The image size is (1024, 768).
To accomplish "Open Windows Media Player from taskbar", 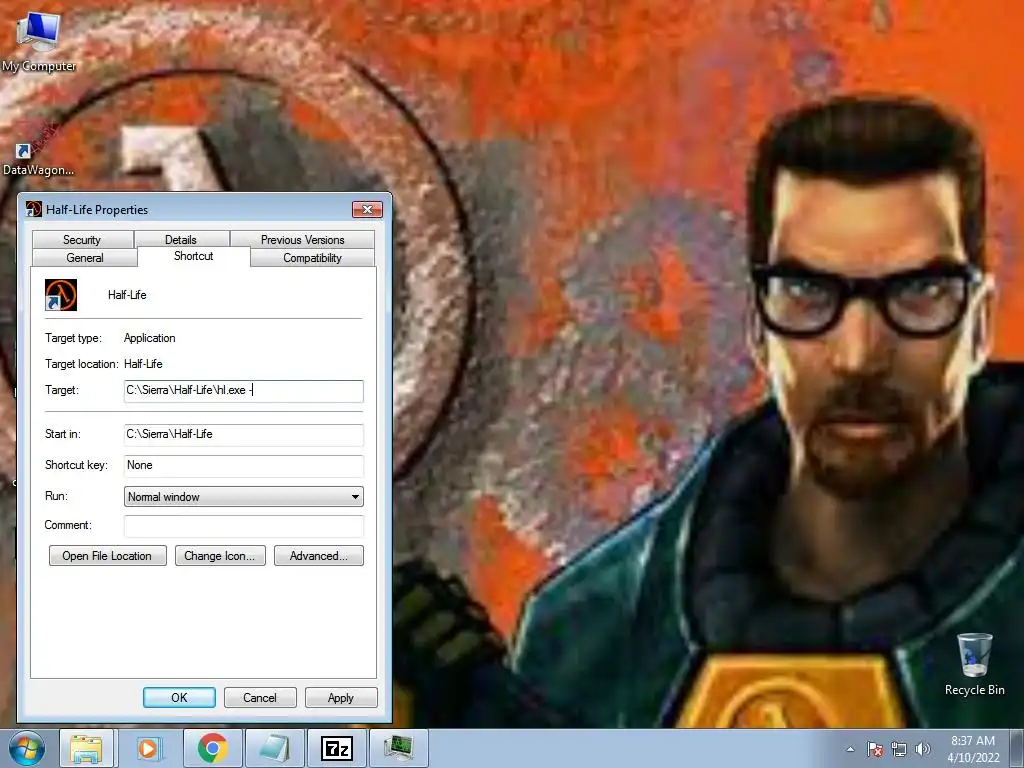I will 148,748.
